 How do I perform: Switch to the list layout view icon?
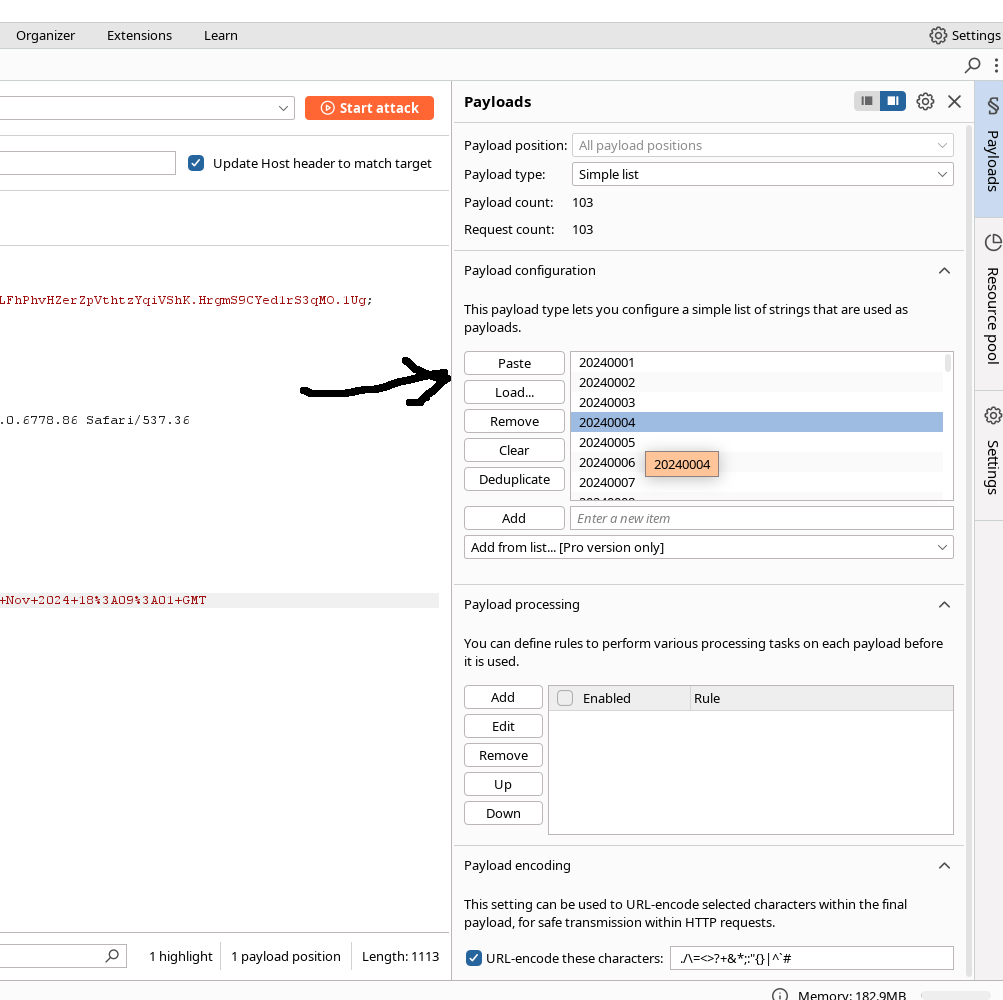pos(867,101)
